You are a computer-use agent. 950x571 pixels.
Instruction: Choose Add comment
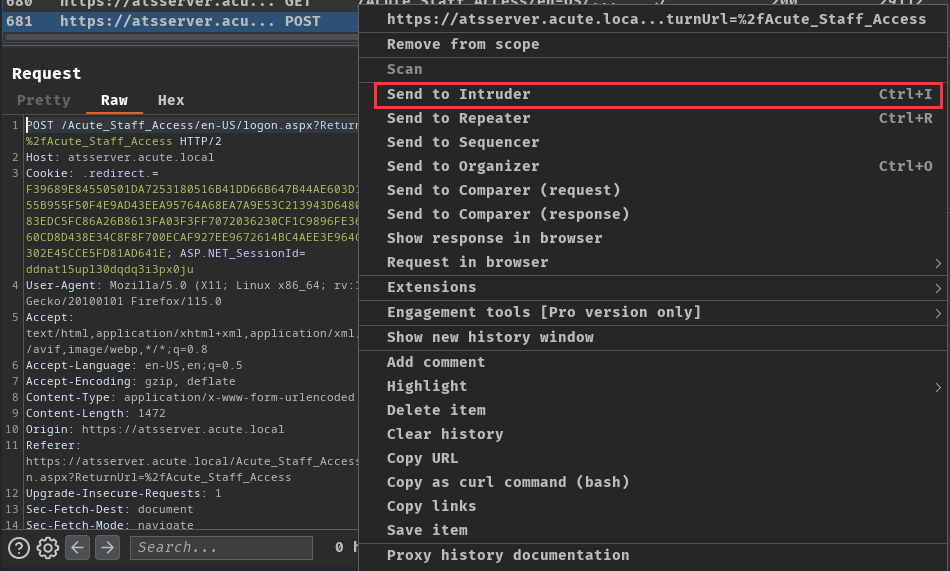654,362
